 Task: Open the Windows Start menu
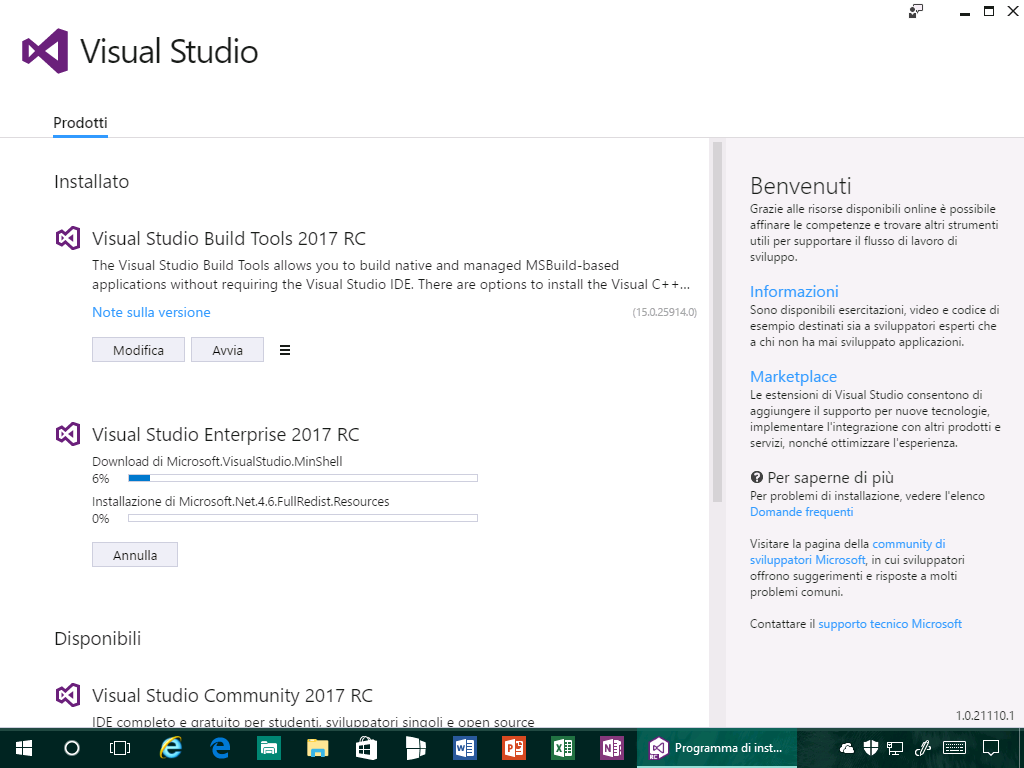tap(24, 748)
